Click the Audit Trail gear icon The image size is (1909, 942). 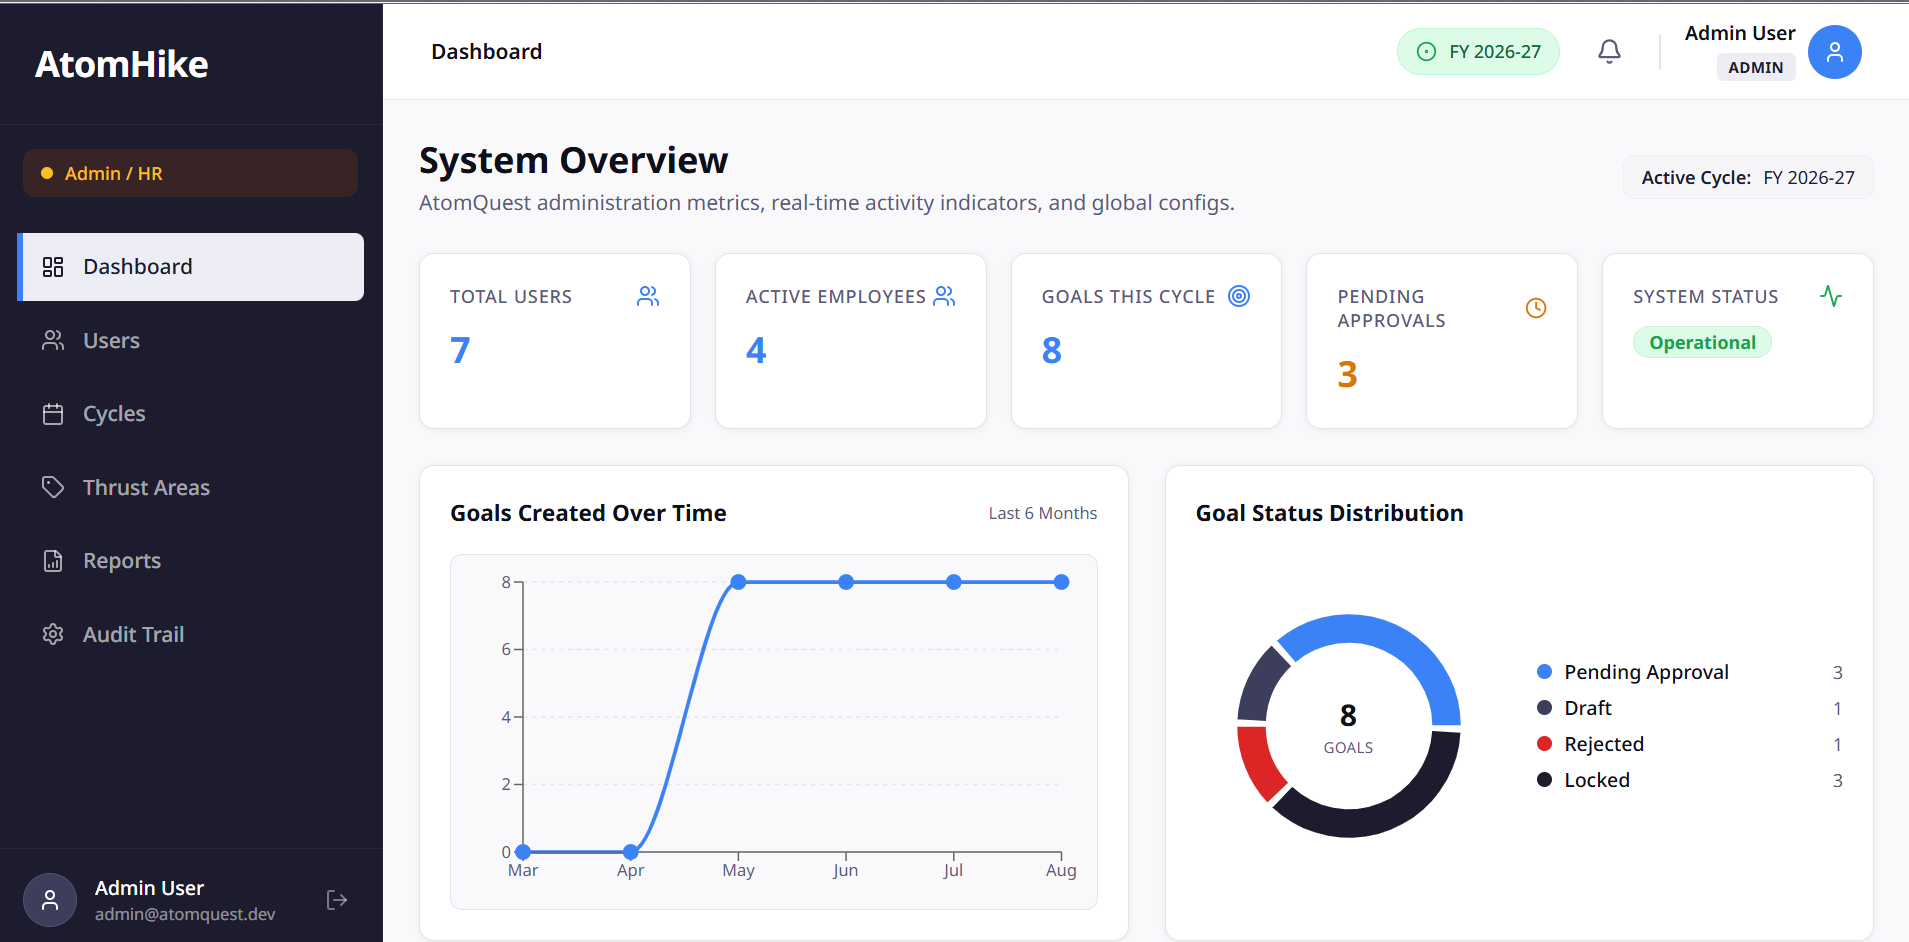coord(53,634)
